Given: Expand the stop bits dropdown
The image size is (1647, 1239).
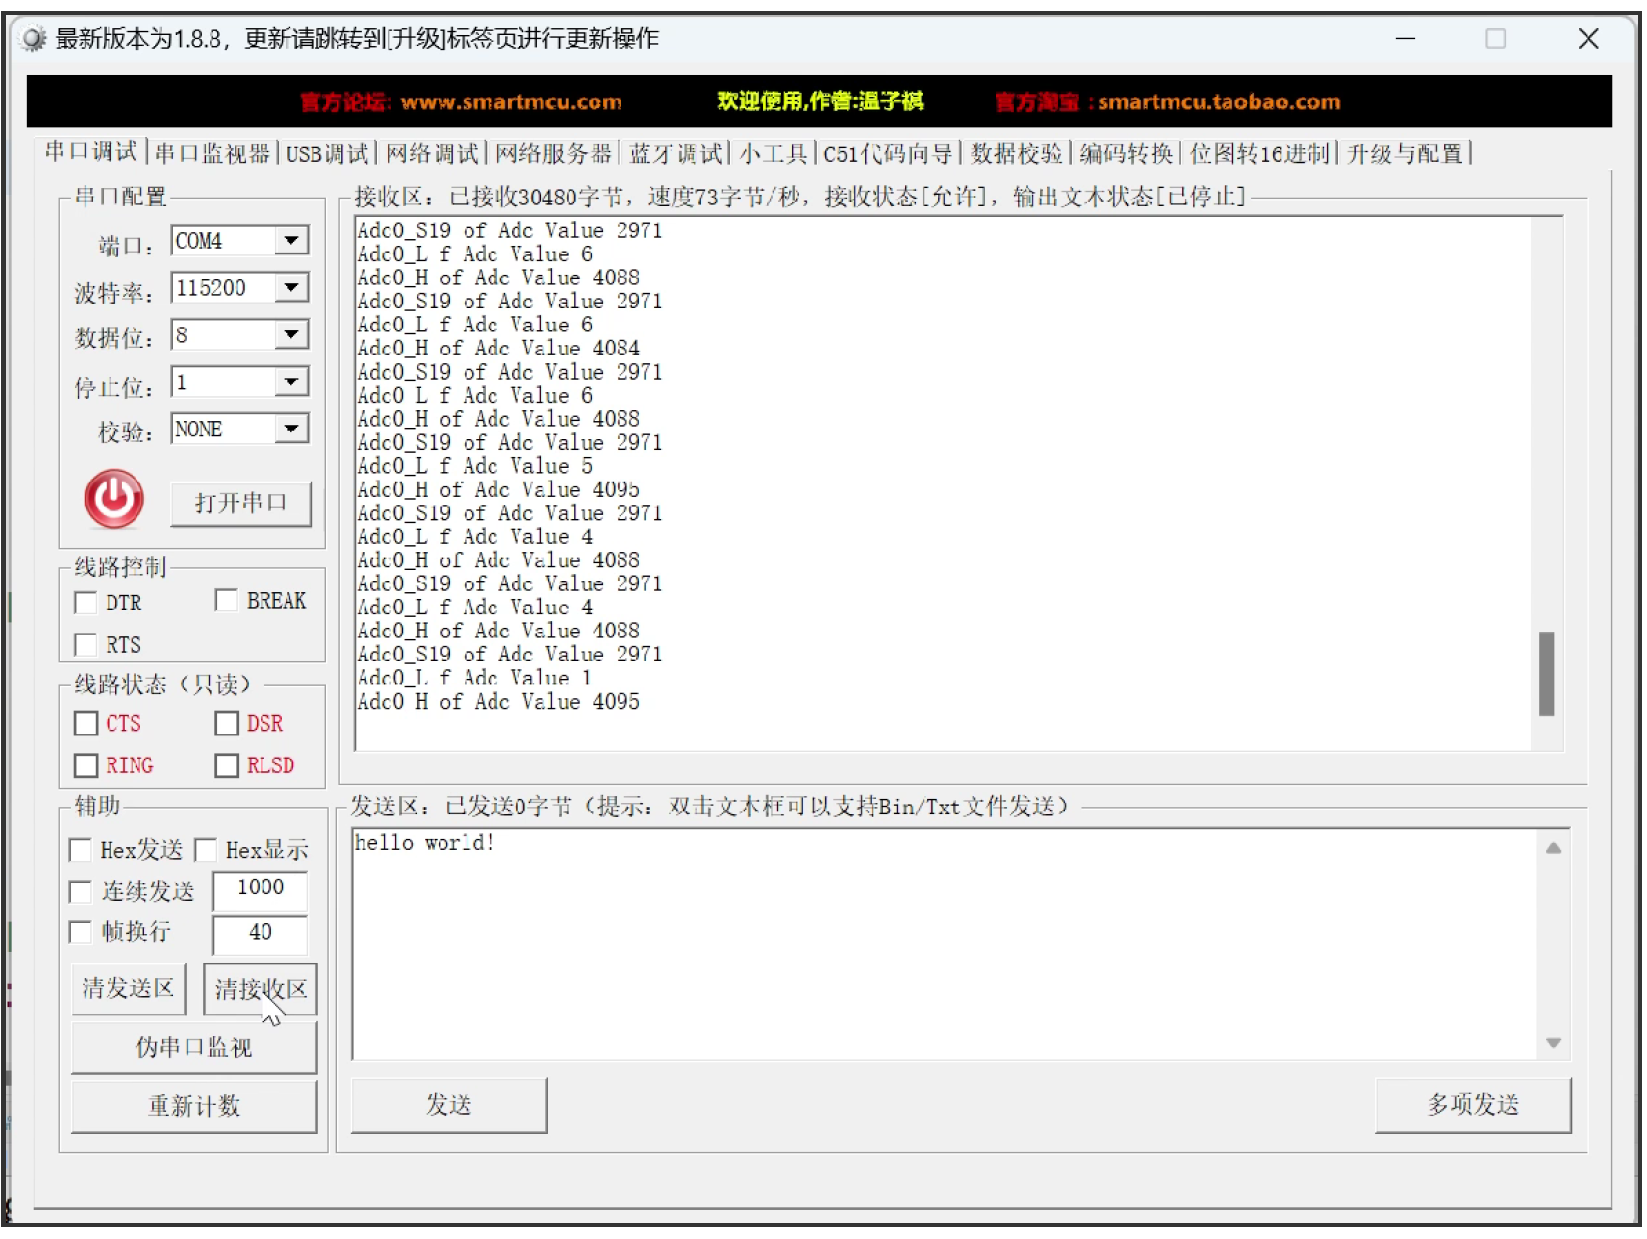Looking at the screenshot, I should pos(291,382).
